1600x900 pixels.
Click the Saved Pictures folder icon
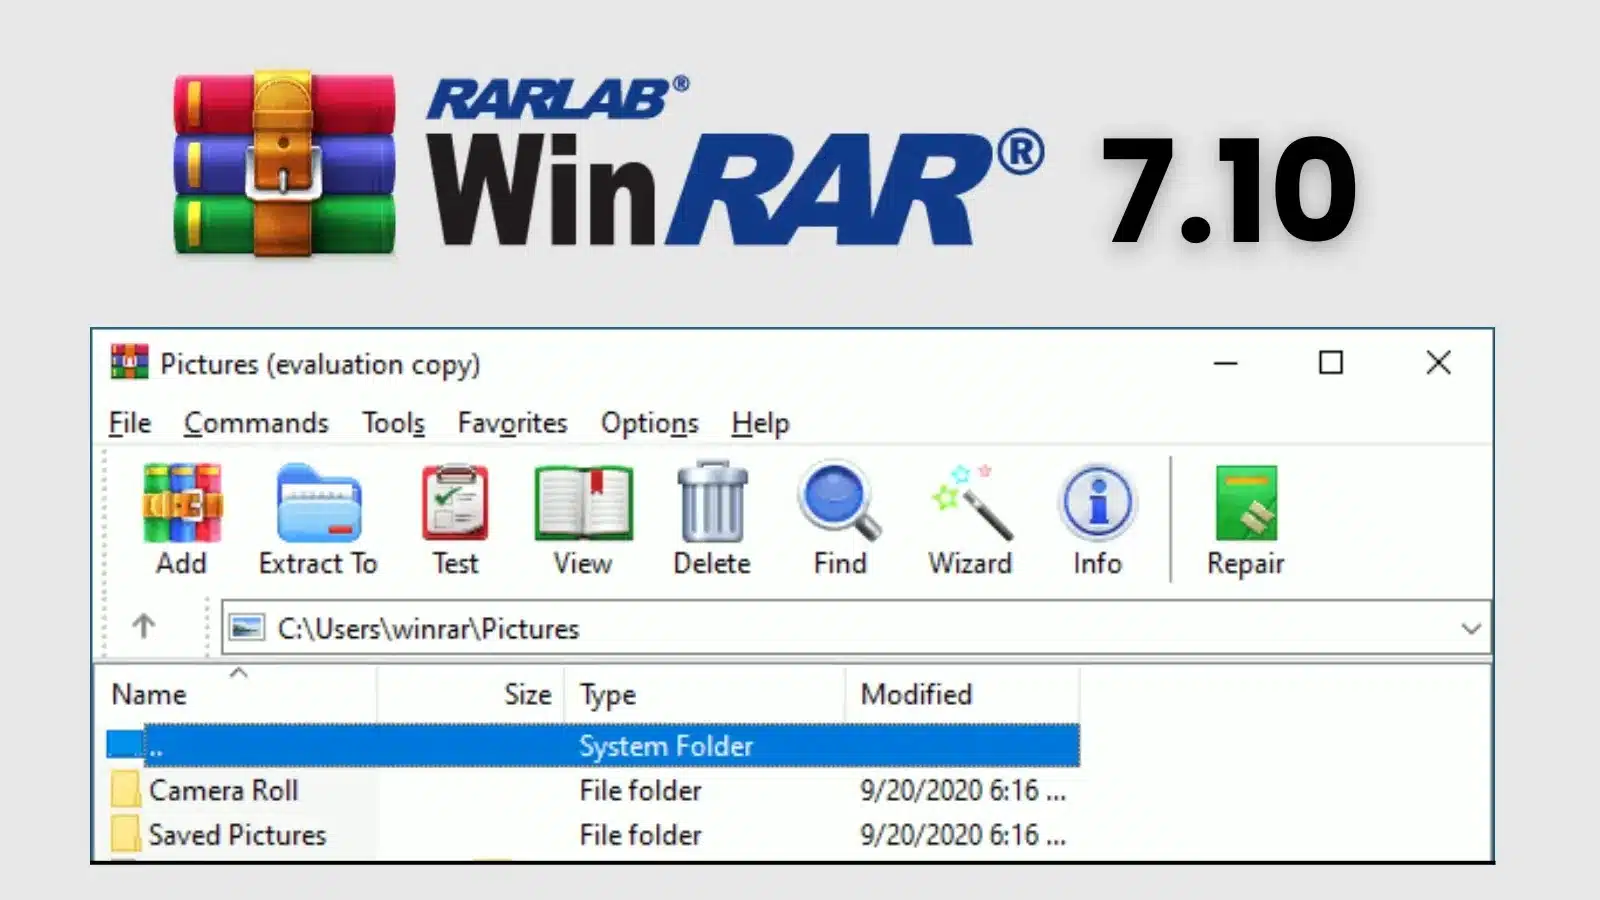pos(126,834)
